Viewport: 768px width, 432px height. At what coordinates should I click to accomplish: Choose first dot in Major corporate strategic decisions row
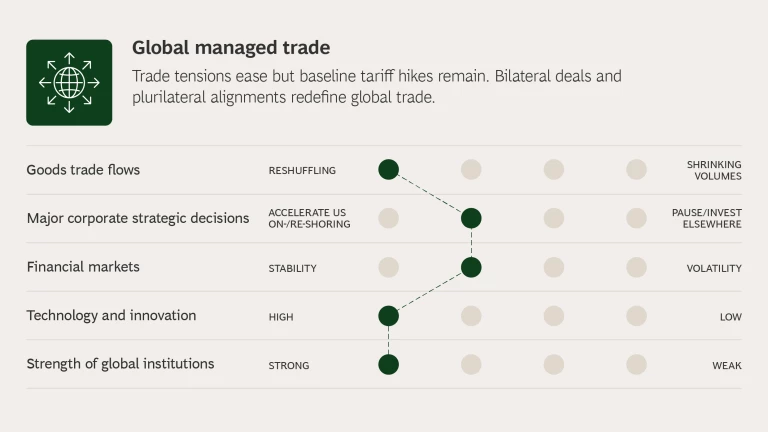pos(389,218)
